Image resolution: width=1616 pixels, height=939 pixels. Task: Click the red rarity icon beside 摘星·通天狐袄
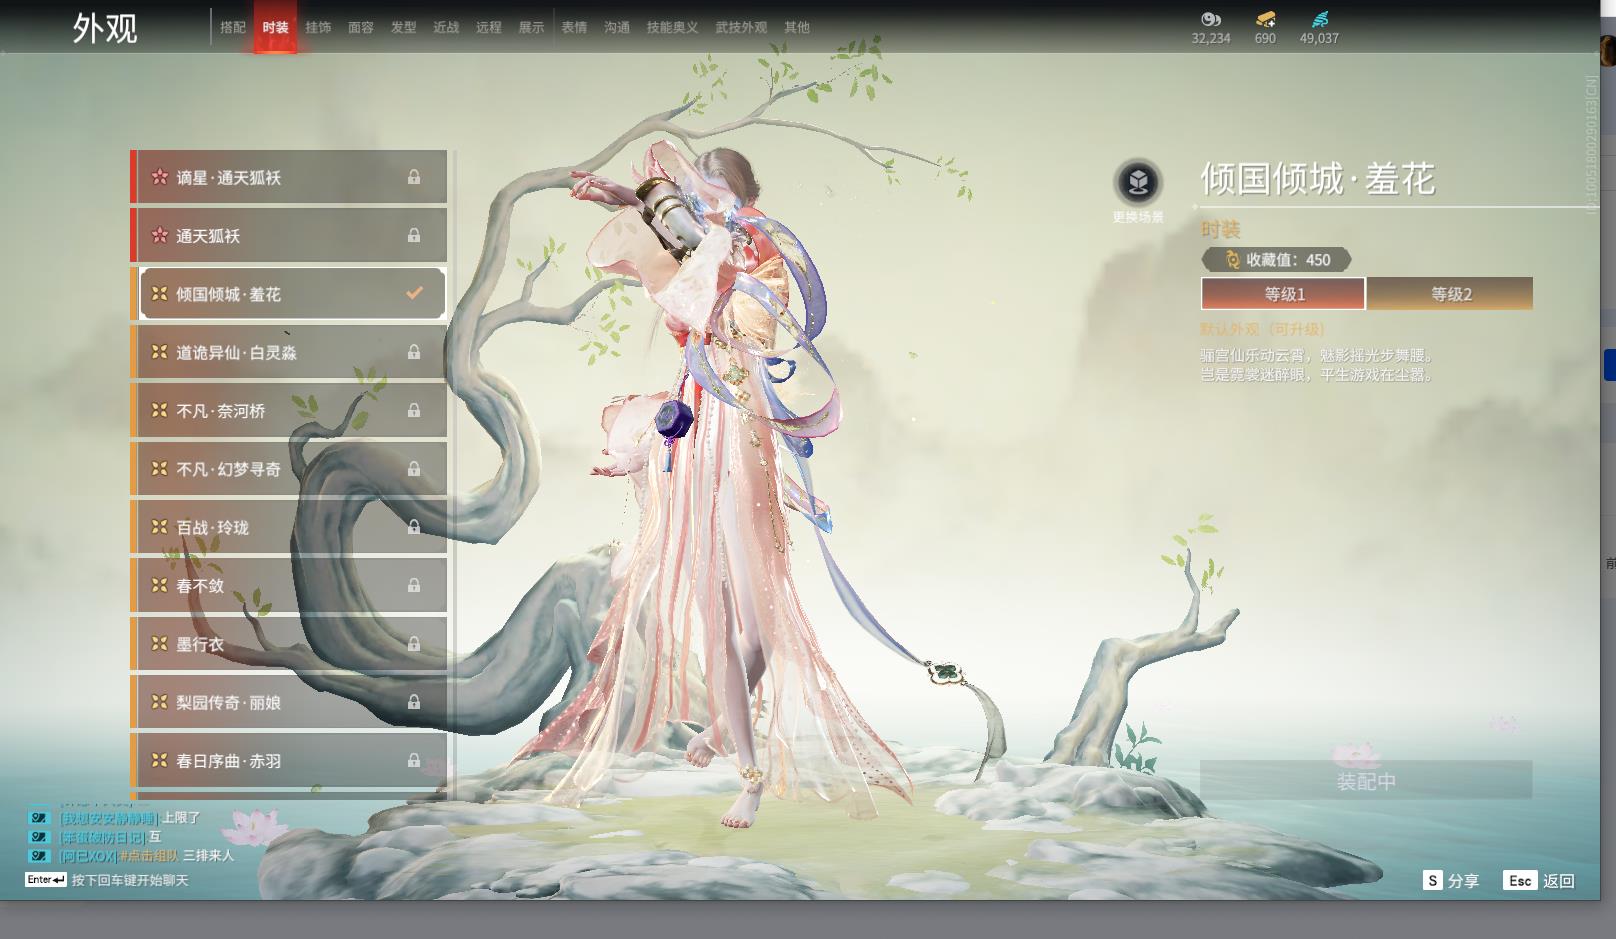click(x=159, y=177)
